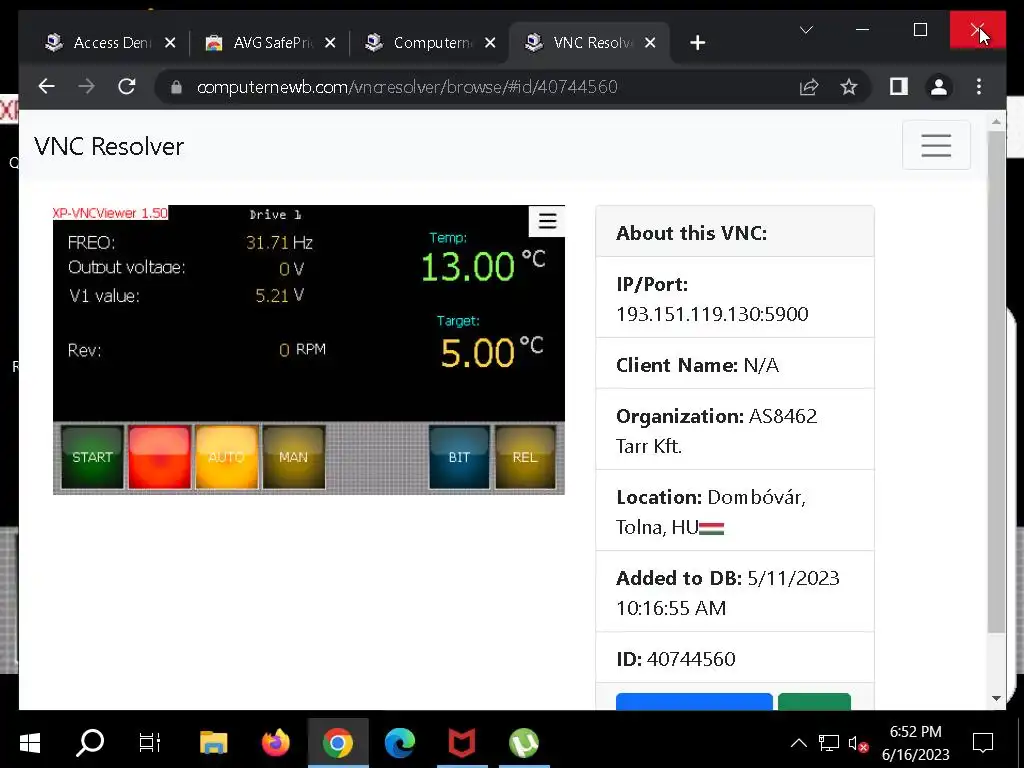The image size is (1024, 768).
Task: Click the blue BIT button
Action: (x=459, y=457)
